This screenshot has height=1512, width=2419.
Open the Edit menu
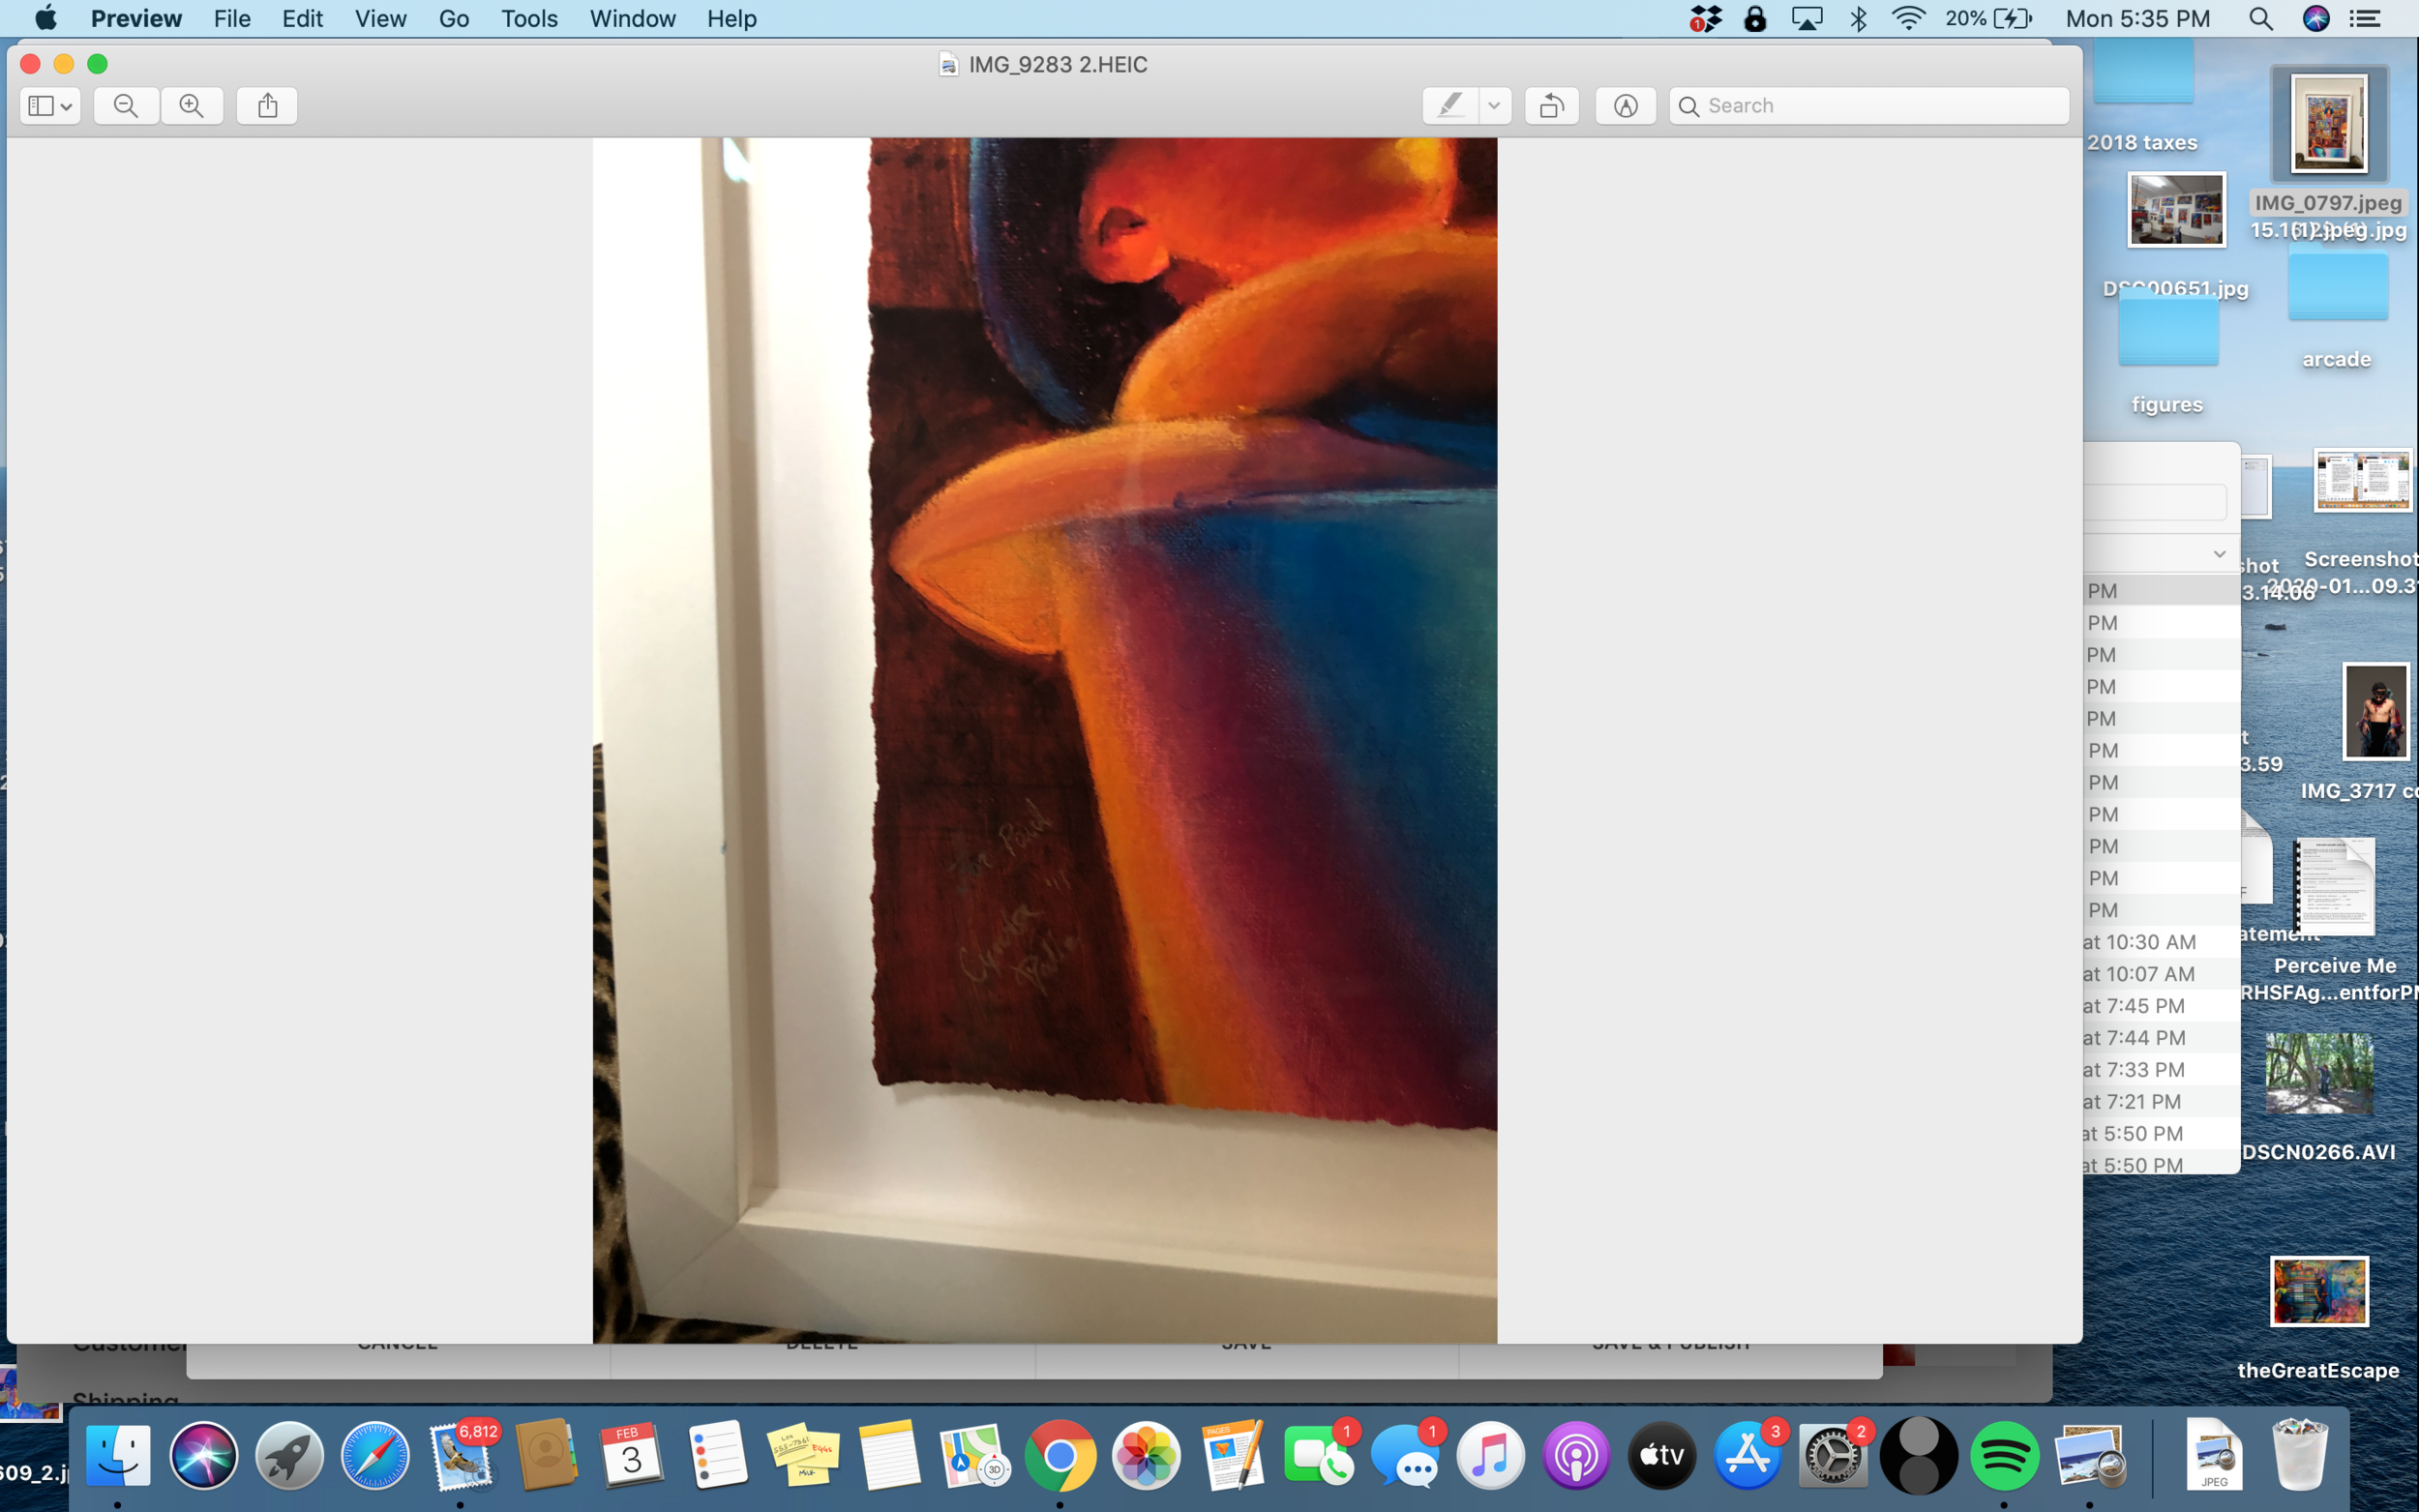pyautogui.click(x=302, y=18)
